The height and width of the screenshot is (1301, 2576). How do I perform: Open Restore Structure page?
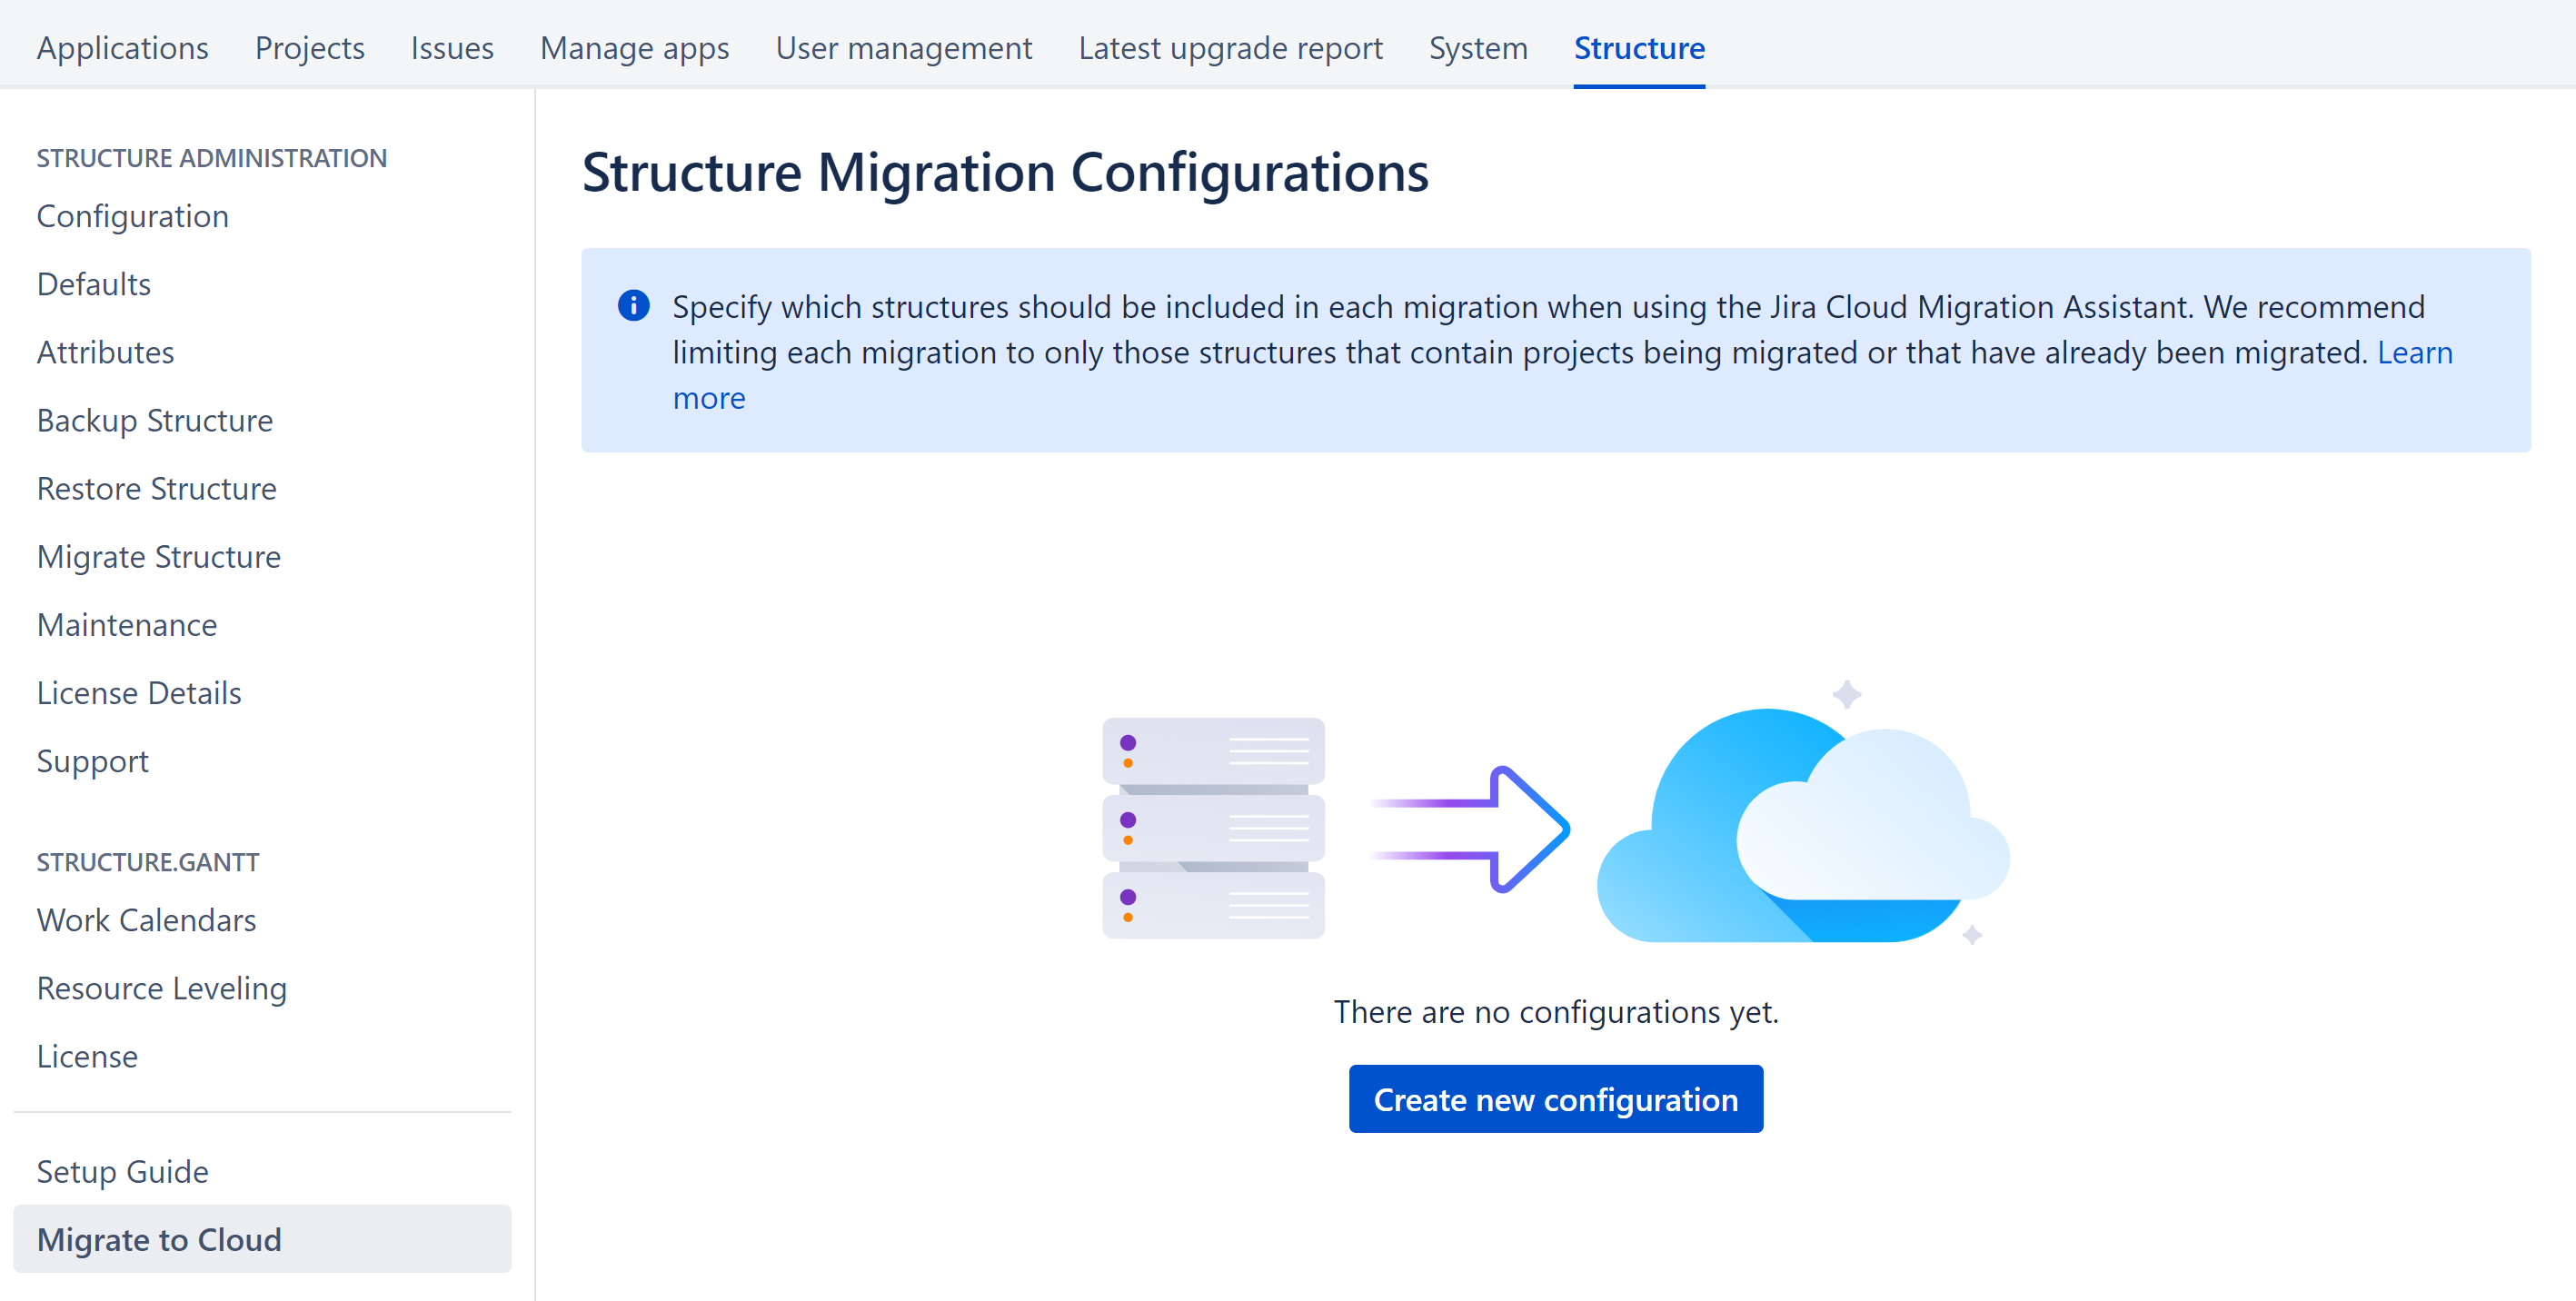[157, 488]
